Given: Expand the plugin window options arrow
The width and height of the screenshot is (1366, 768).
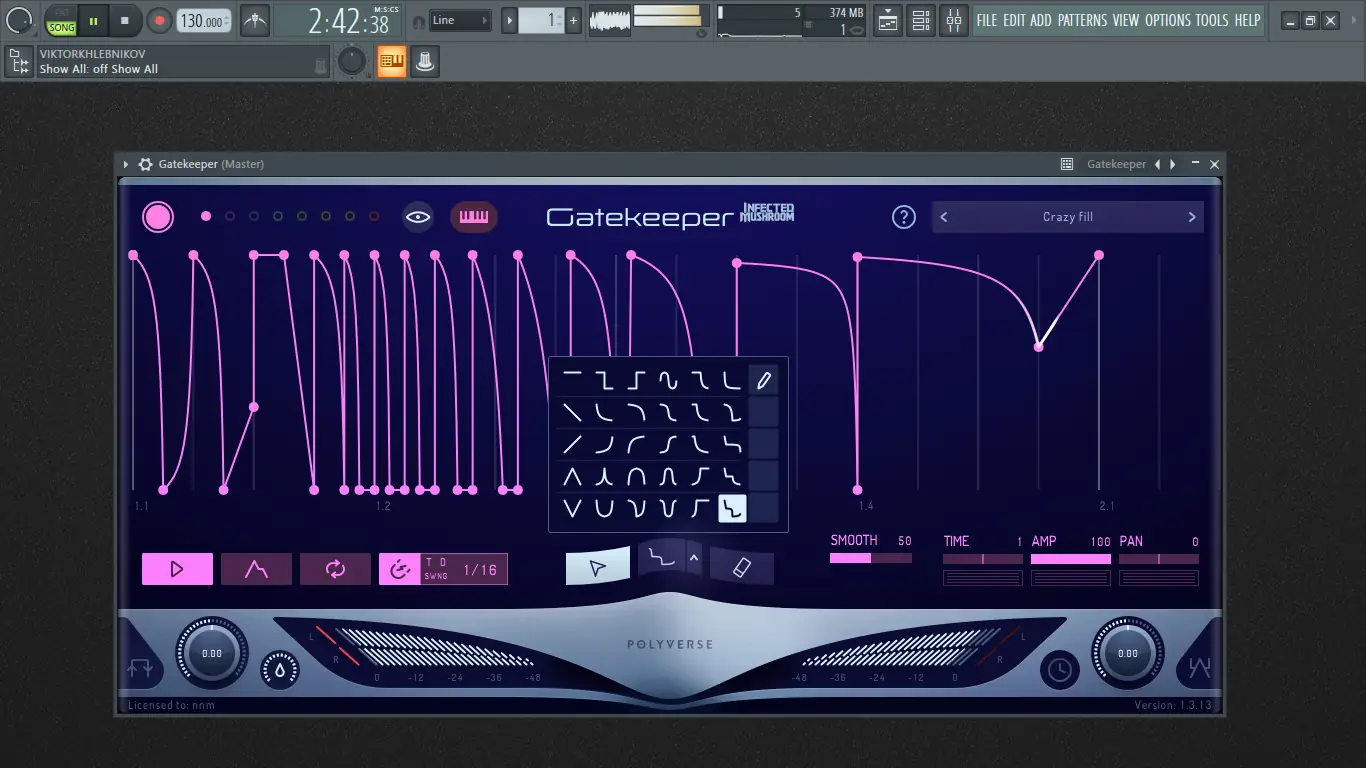Looking at the screenshot, I should click(126, 164).
